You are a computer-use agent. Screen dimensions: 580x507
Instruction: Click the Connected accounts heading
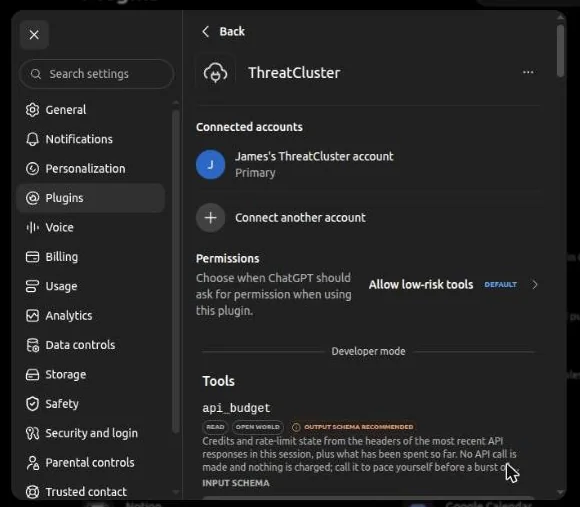(249, 127)
